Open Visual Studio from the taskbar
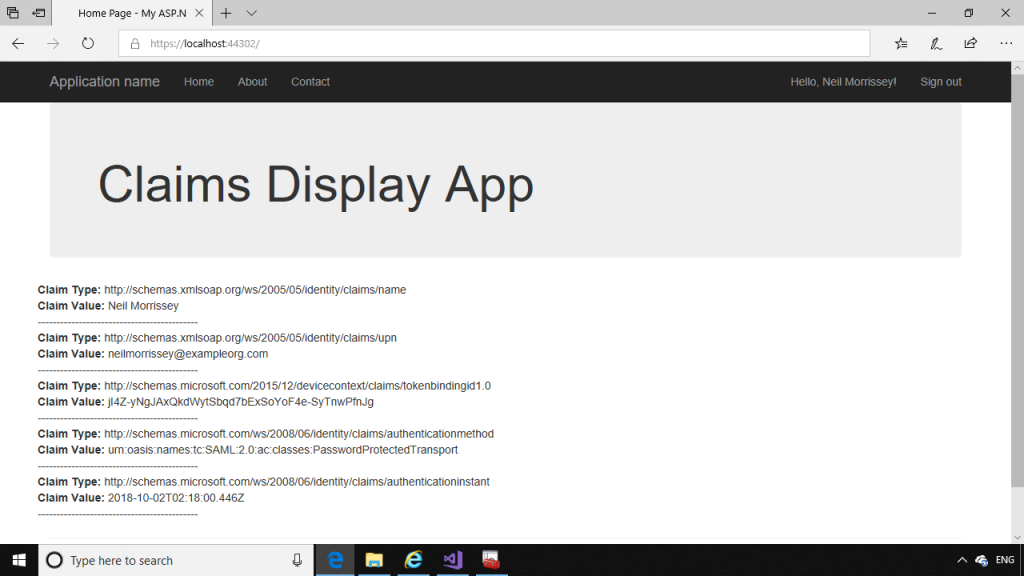Screen dimensions: 1024x576 pos(452,560)
